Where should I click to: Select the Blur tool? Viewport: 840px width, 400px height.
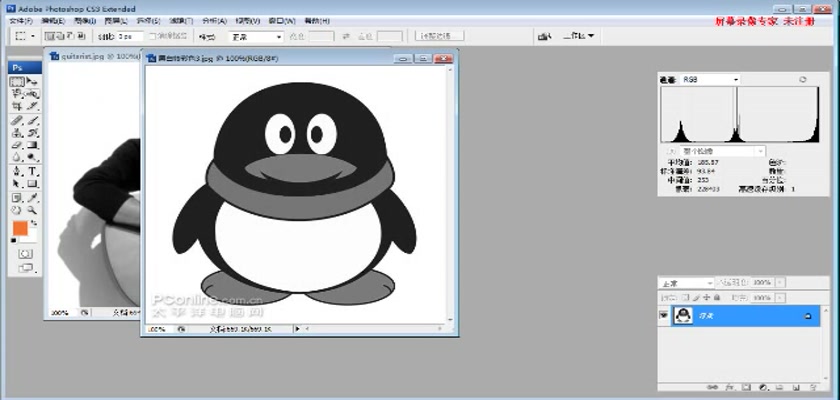click(18, 157)
